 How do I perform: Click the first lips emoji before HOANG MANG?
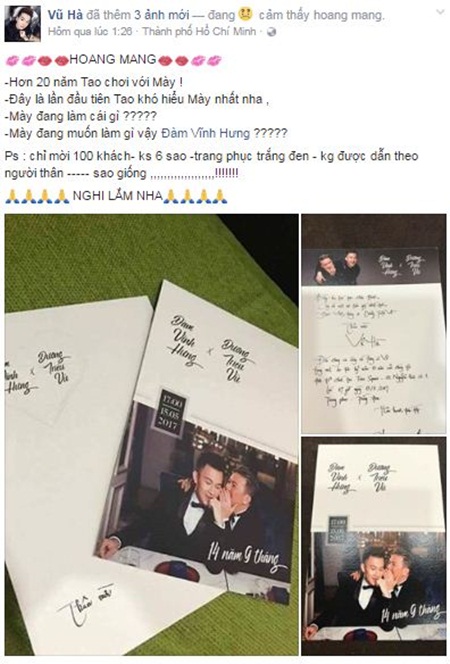(x=13, y=61)
